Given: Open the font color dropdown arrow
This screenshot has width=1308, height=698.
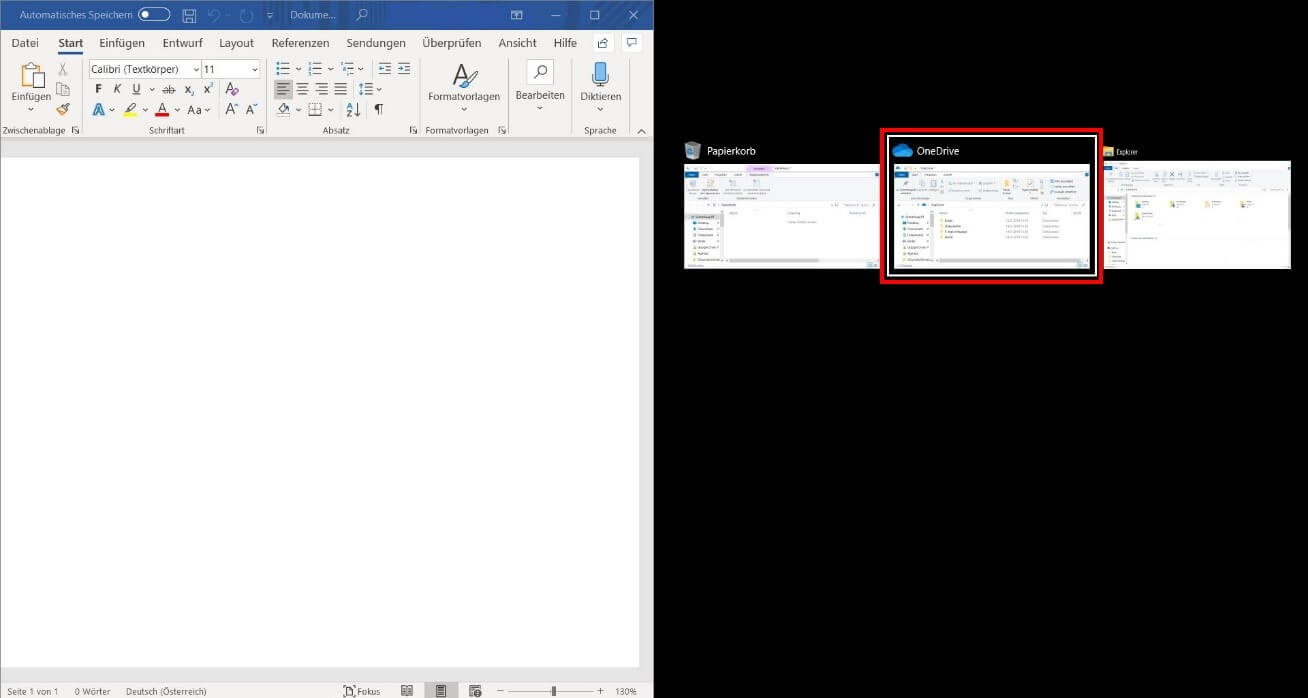Looking at the screenshot, I should [177, 109].
